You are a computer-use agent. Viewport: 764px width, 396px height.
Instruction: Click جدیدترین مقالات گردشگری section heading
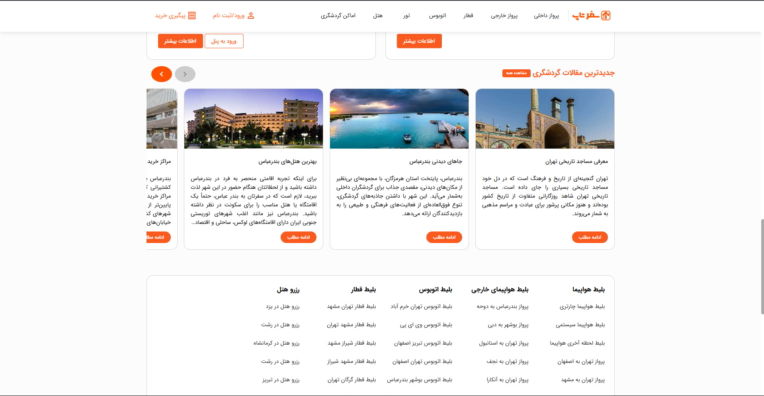[x=573, y=73]
